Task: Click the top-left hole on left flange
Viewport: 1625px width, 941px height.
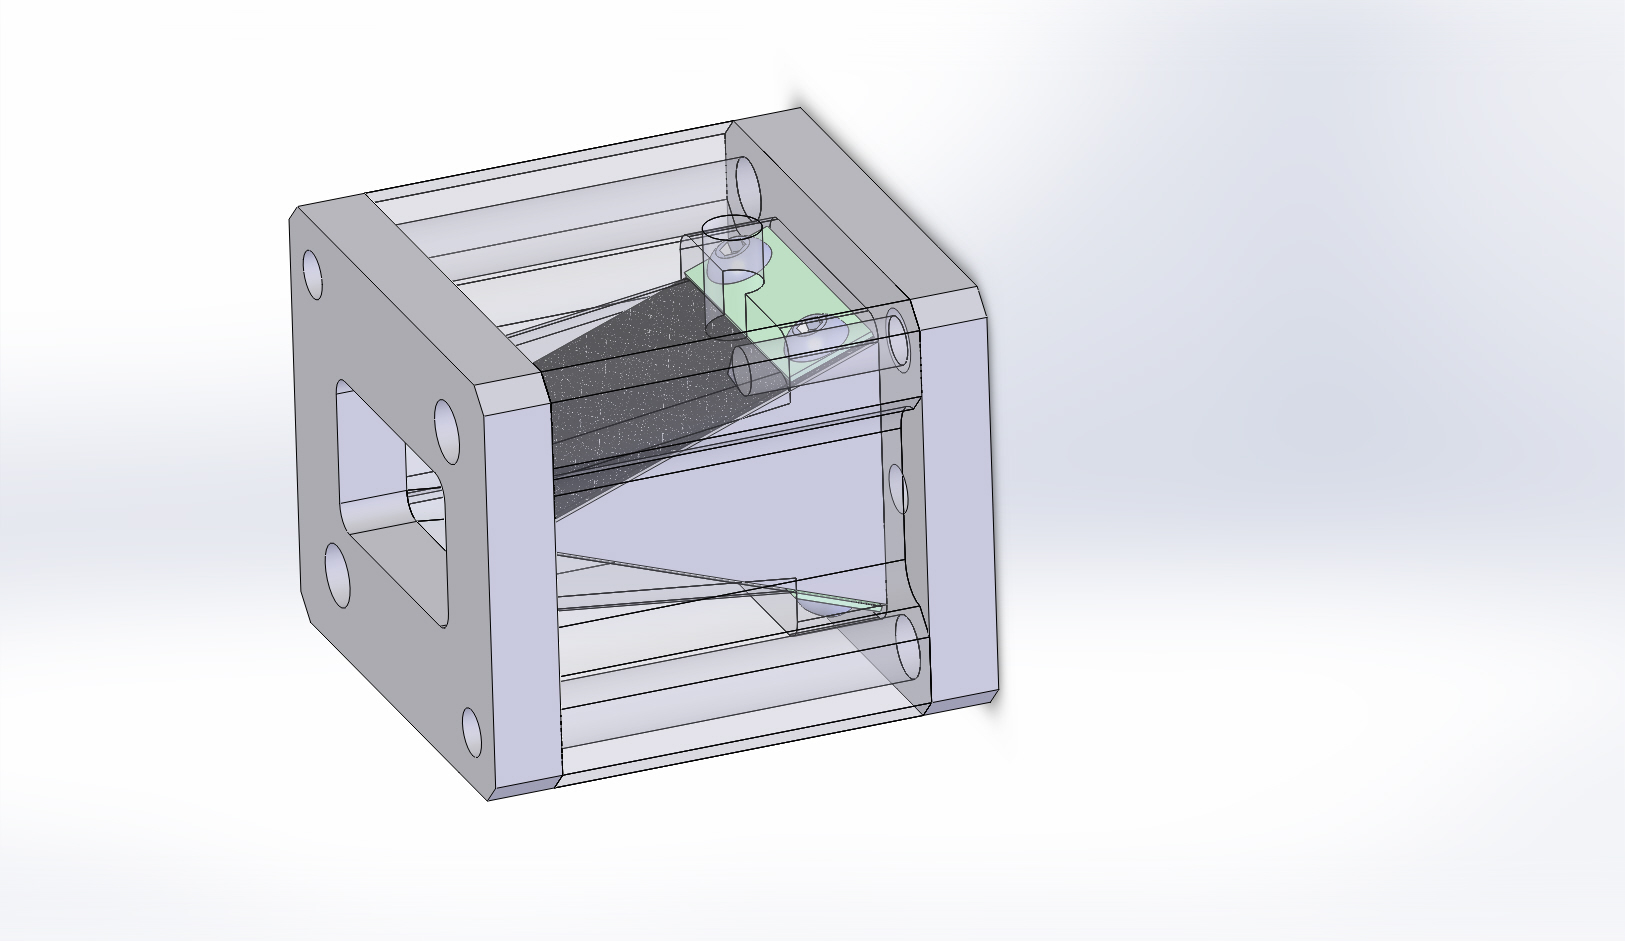Action: click(312, 275)
